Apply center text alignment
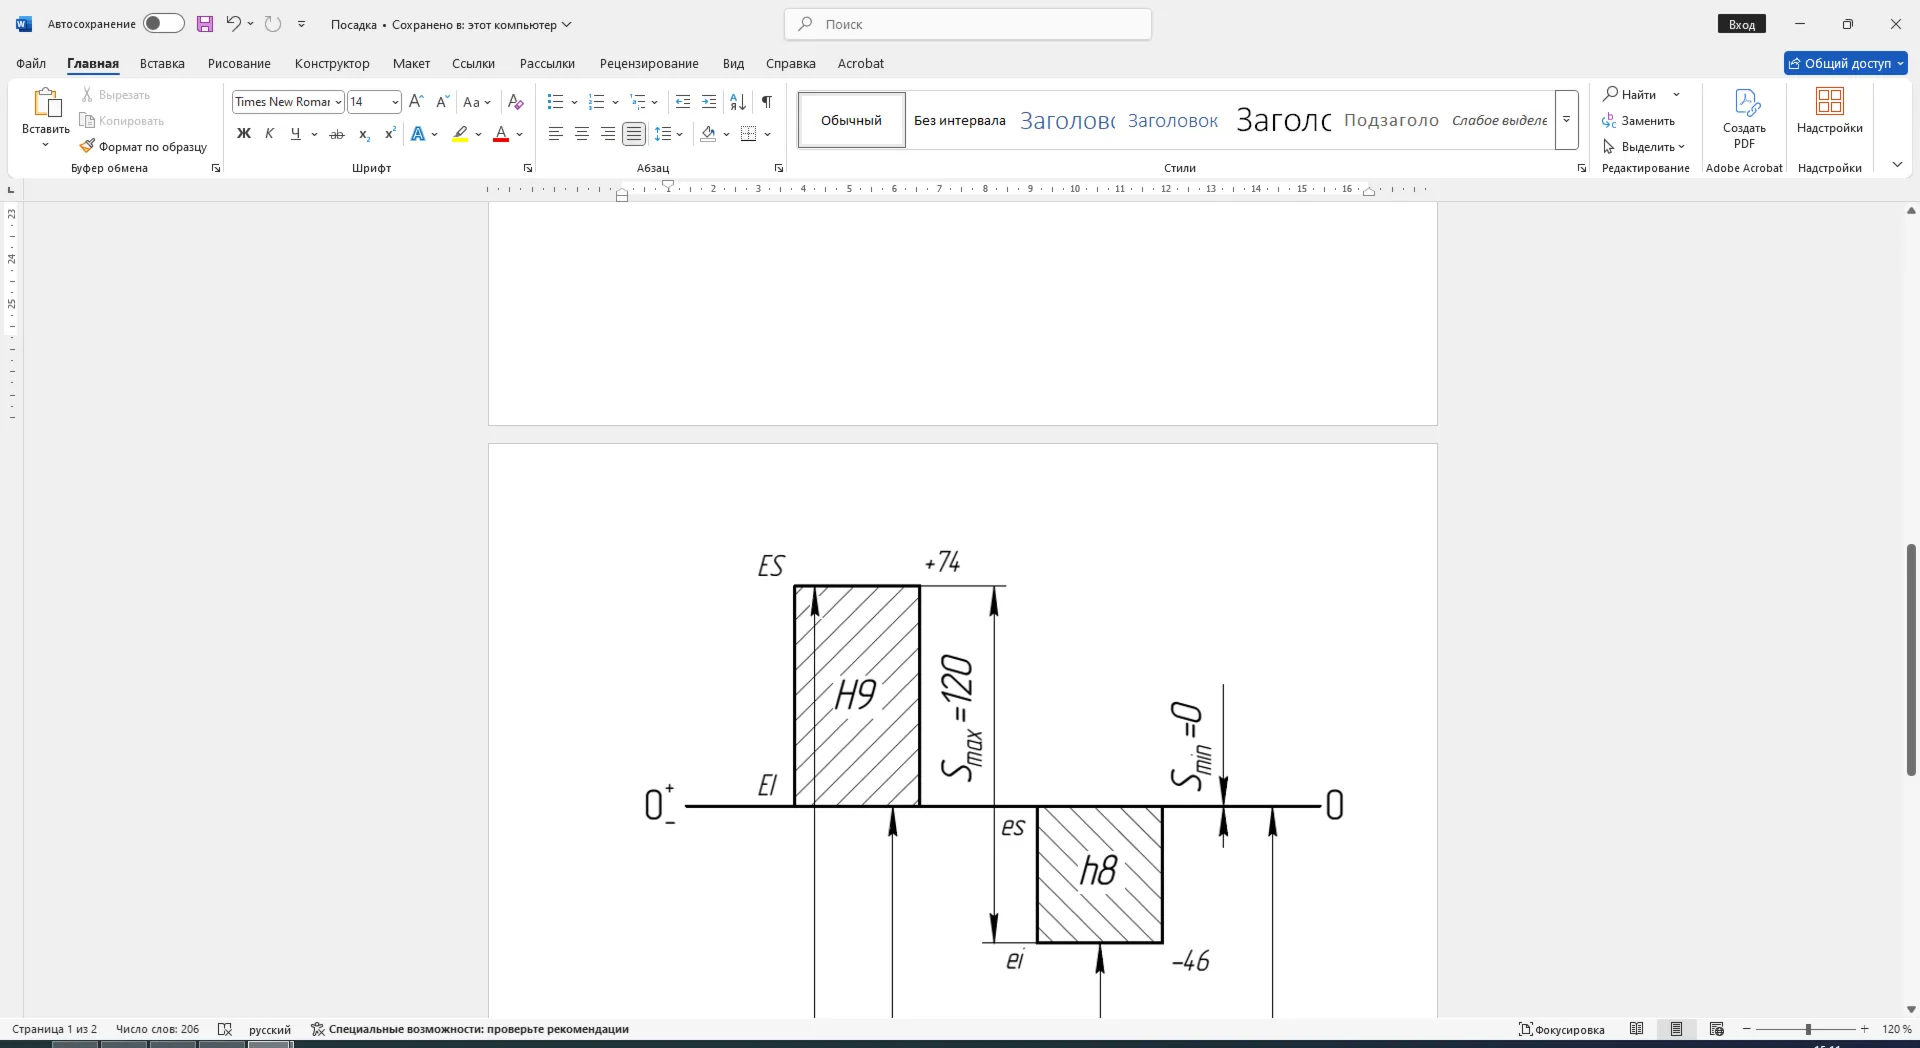1920x1048 pixels. (582, 134)
